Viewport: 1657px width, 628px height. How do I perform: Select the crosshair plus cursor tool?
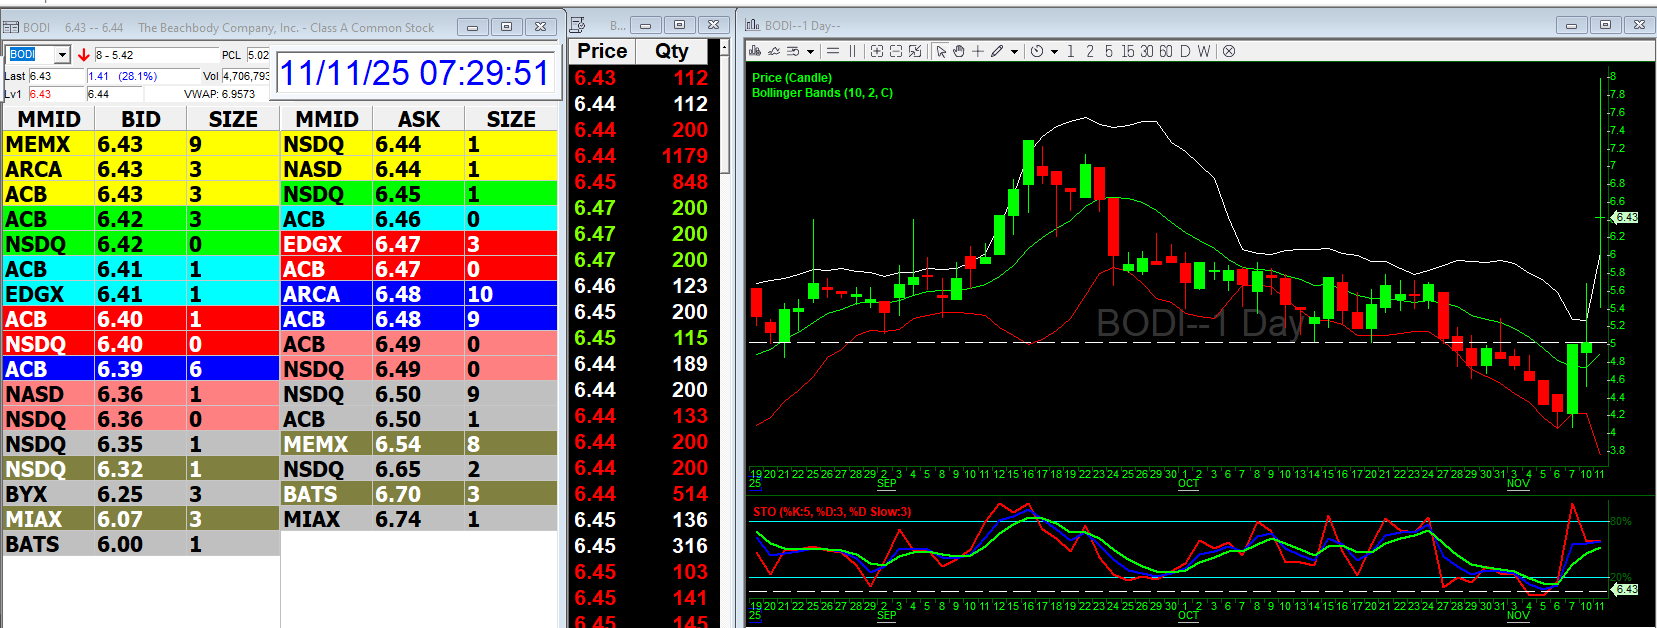click(x=978, y=51)
